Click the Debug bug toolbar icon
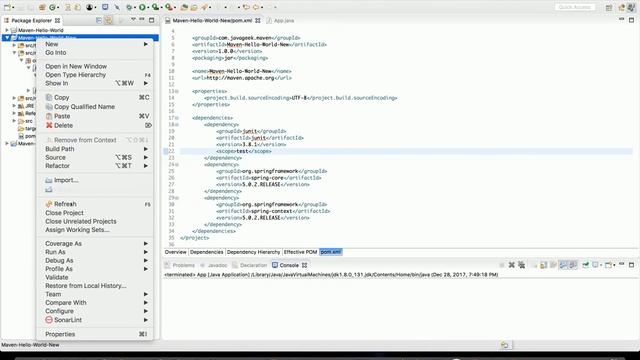This screenshot has height=360, width=640. click(129, 7)
